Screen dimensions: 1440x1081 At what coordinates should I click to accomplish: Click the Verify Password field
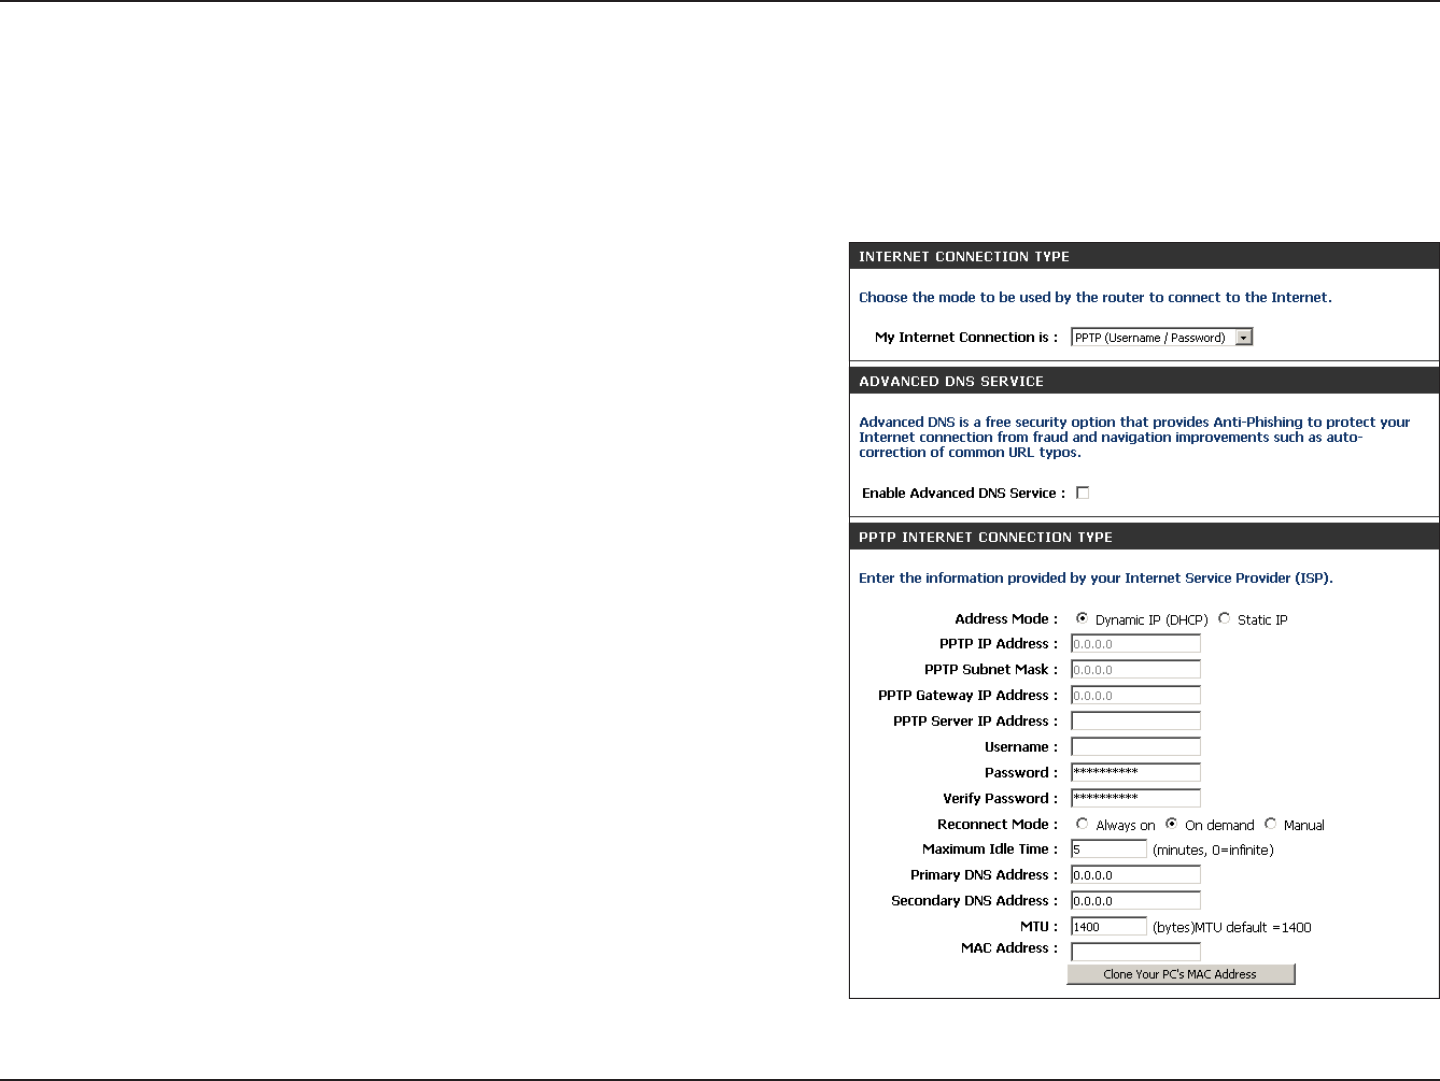pyautogui.click(x=1136, y=799)
